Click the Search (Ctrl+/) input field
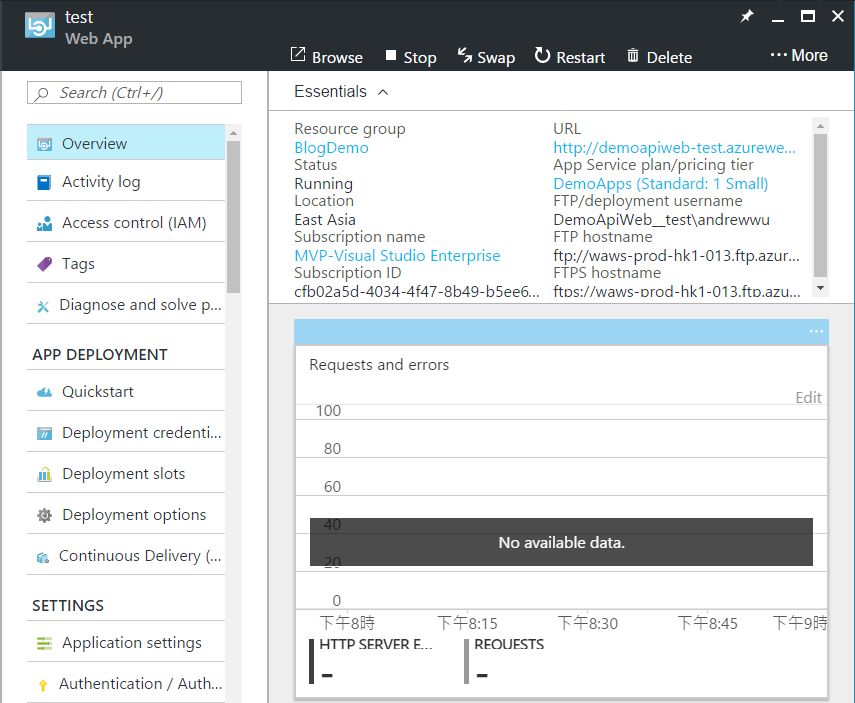 [x=135, y=93]
